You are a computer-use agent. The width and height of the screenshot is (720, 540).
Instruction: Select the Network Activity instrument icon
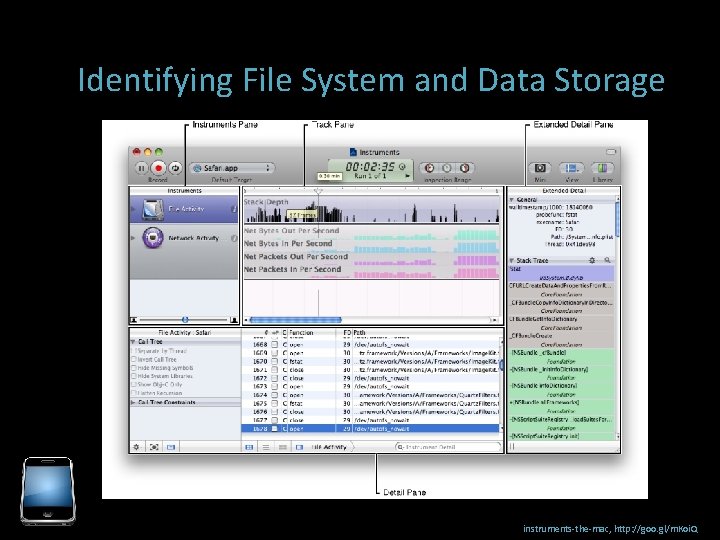[153, 238]
